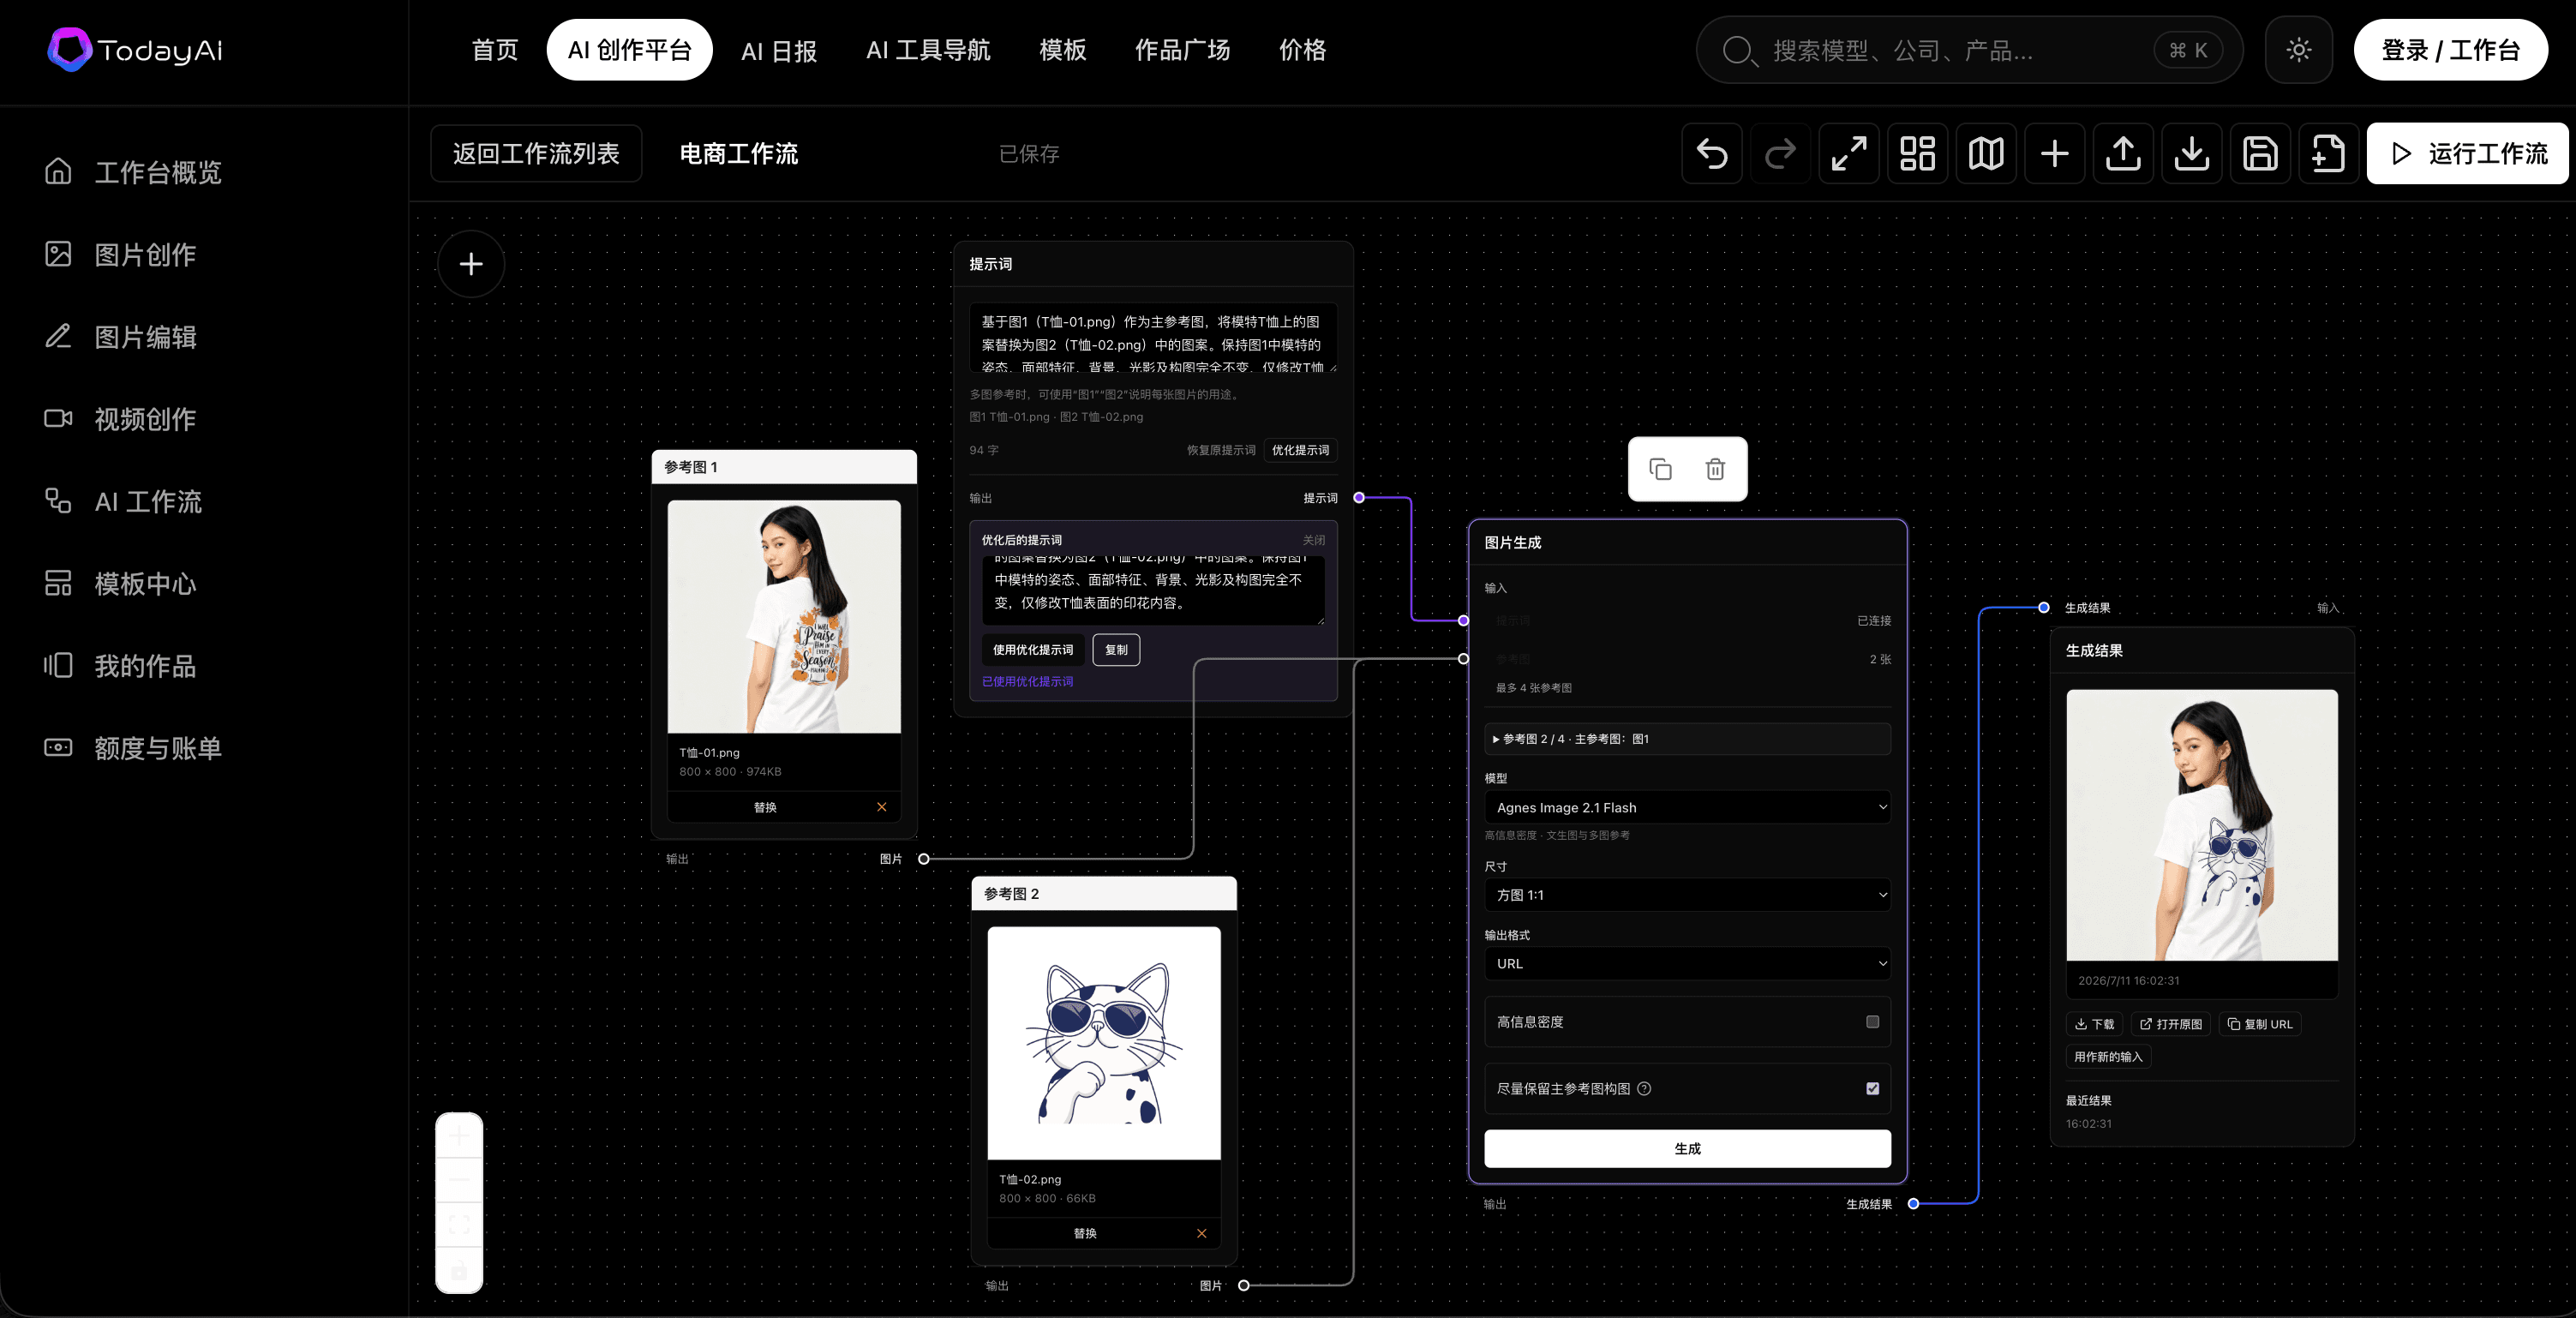
Task: Open 图片创作 in sidebar
Action: tap(120, 254)
